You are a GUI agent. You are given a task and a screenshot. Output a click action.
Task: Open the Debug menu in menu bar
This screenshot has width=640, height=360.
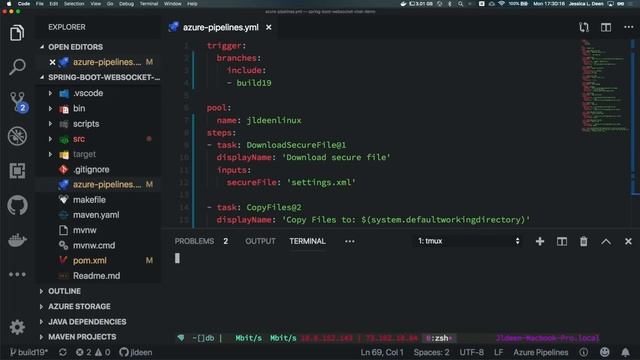(126, 4)
